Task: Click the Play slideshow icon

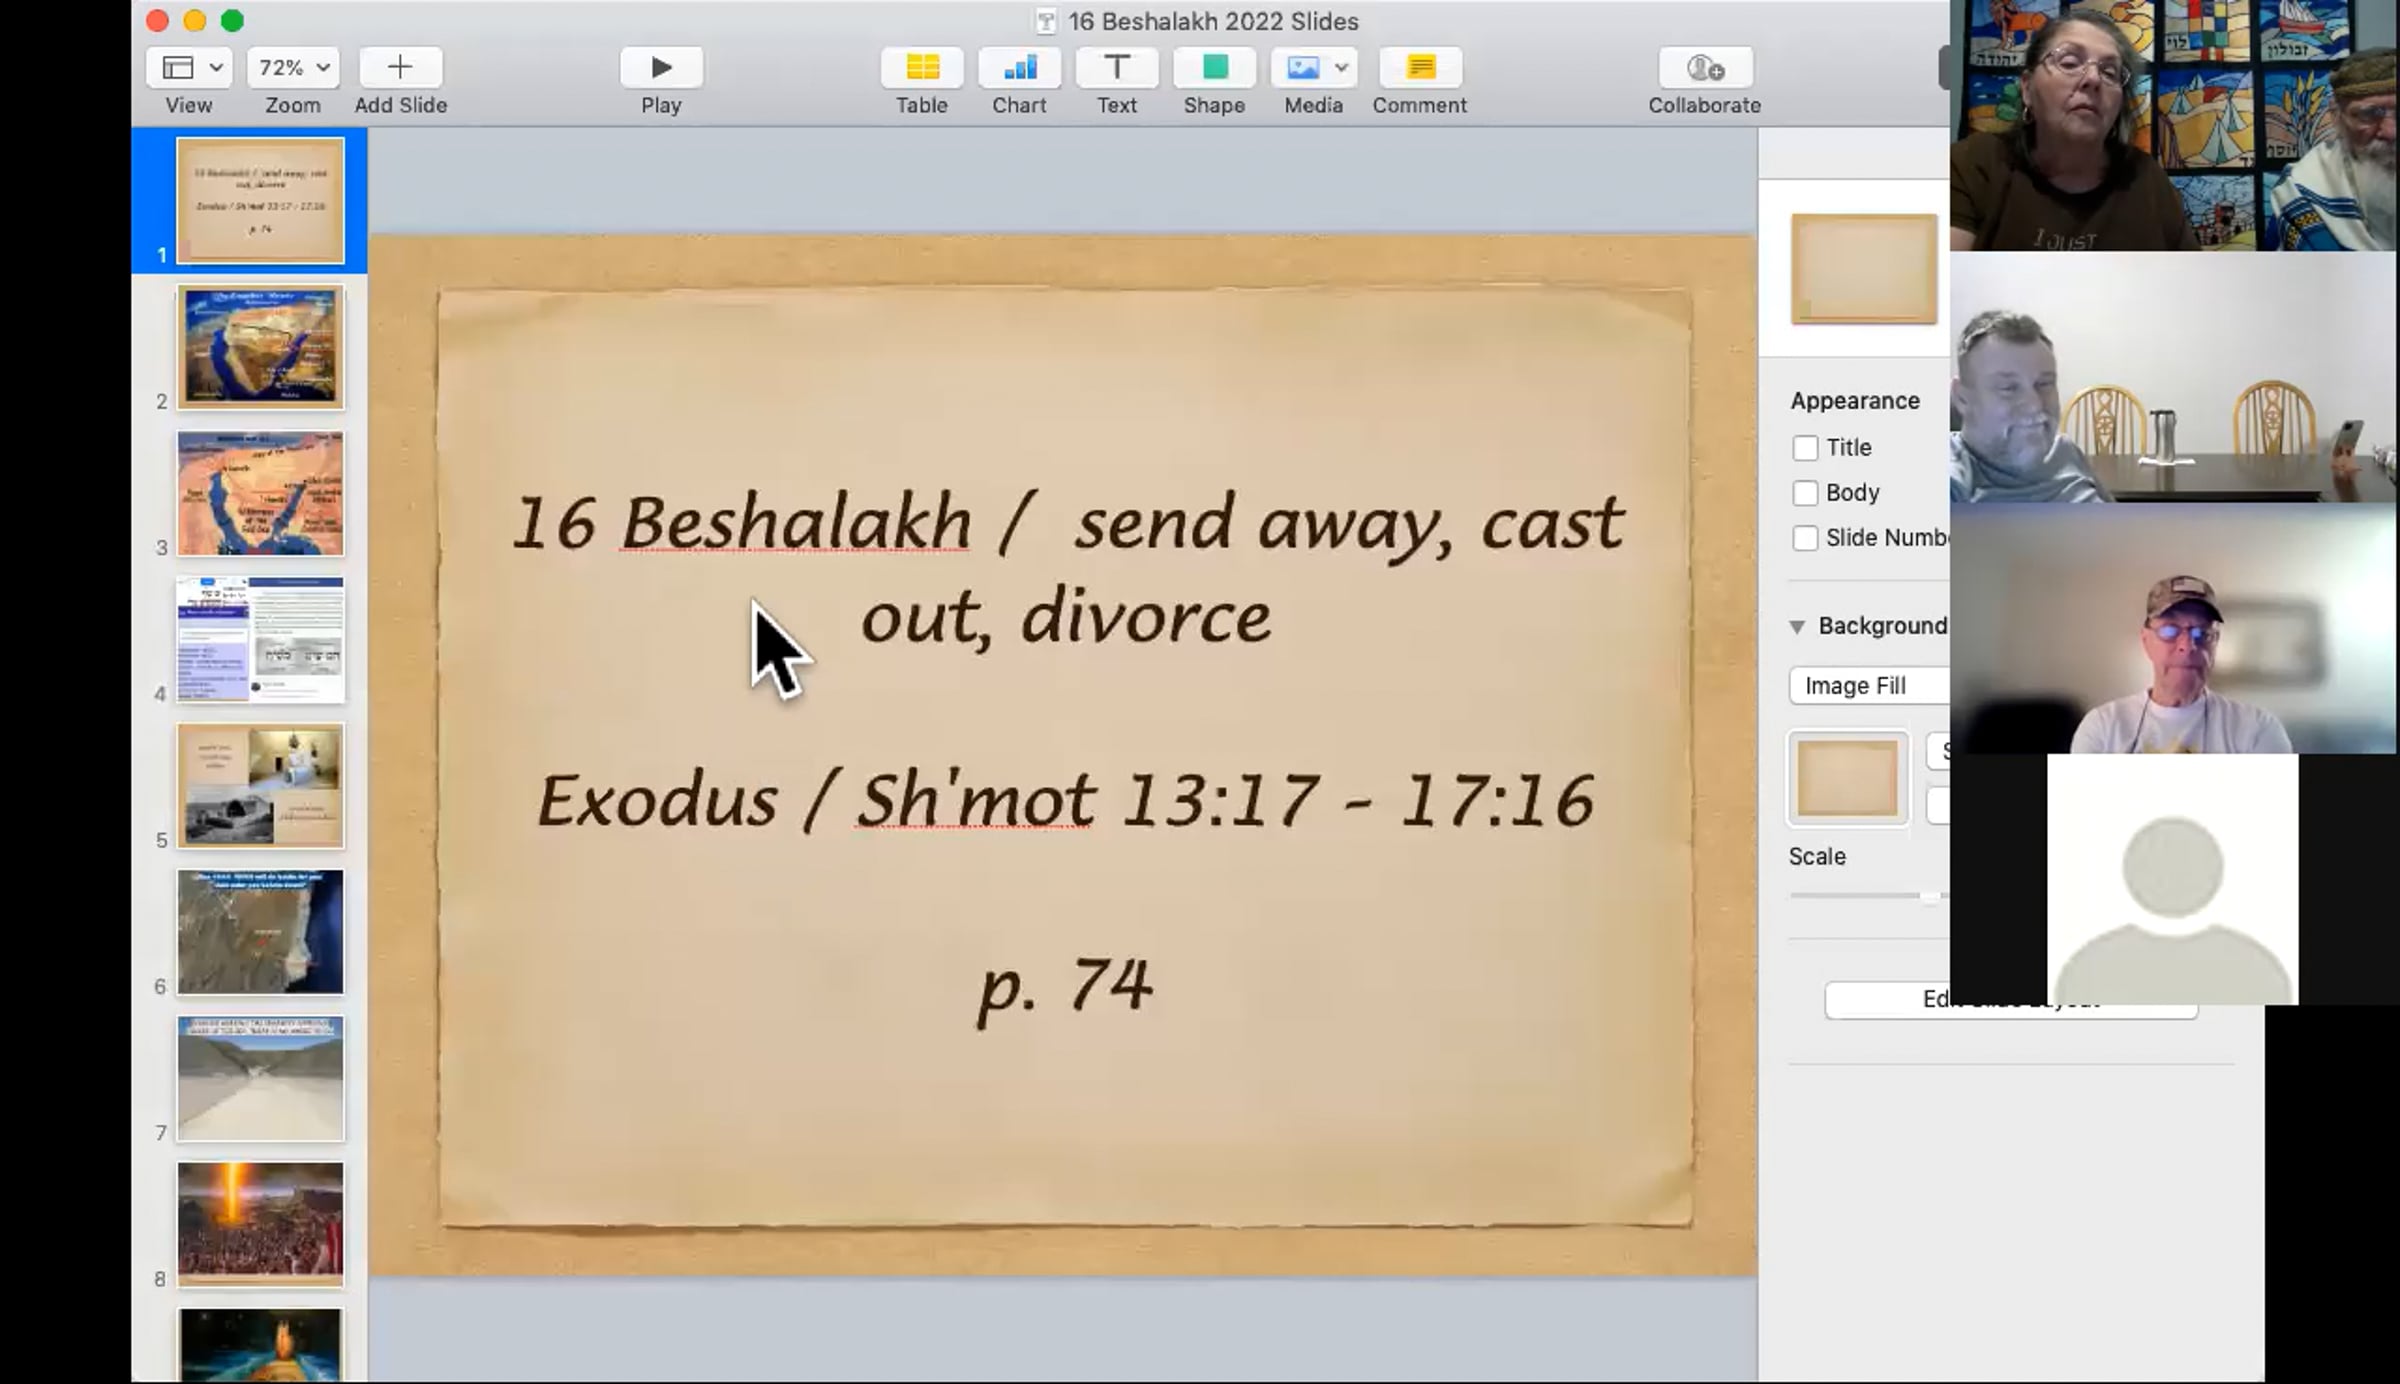Action: pos(660,67)
